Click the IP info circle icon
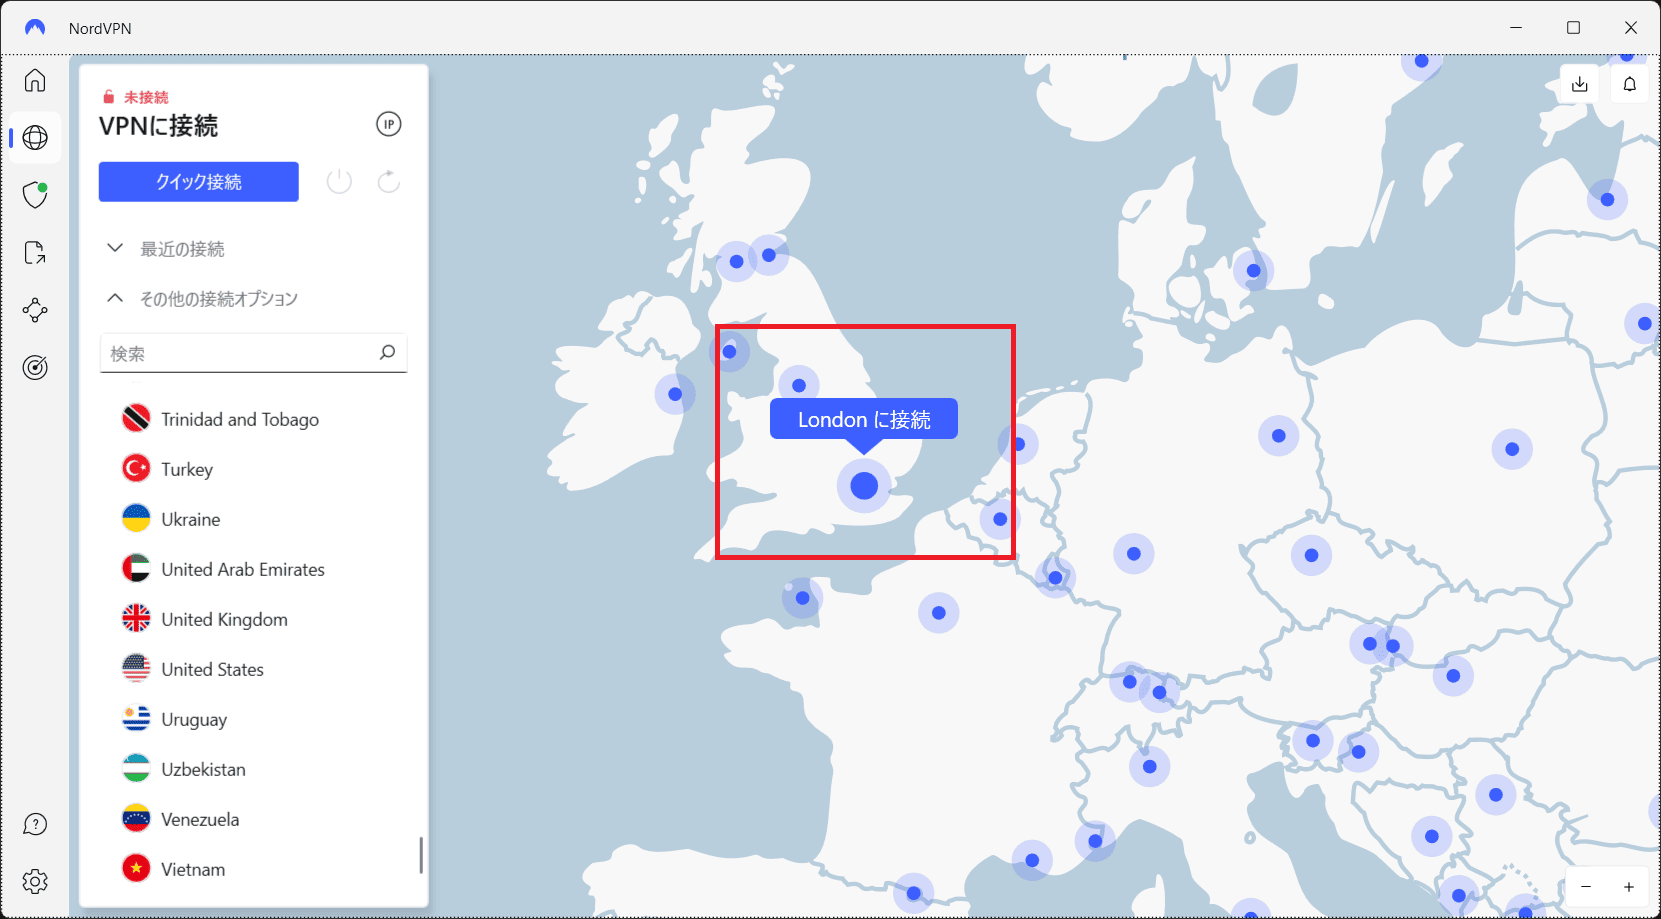Screen dimensions: 1661x919 tap(388, 124)
